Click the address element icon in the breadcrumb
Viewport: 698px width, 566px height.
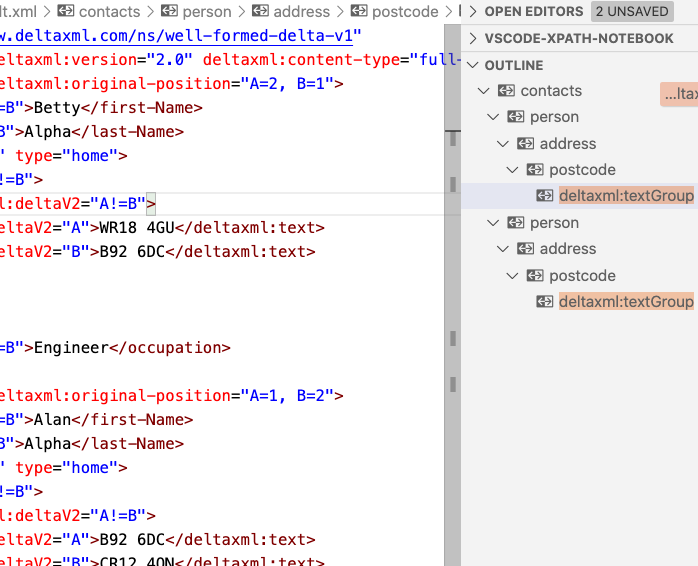tap(260, 12)
